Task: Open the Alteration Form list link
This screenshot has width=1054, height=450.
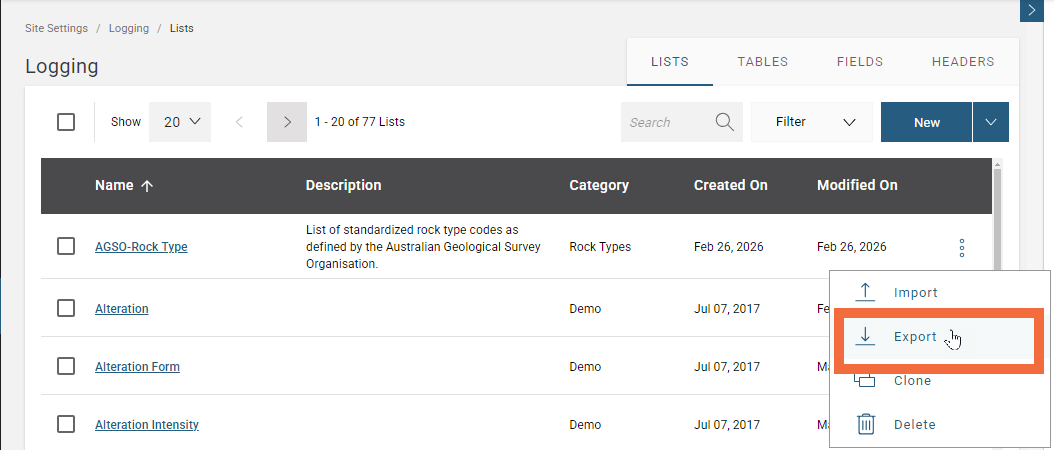Action: (137, 367)
